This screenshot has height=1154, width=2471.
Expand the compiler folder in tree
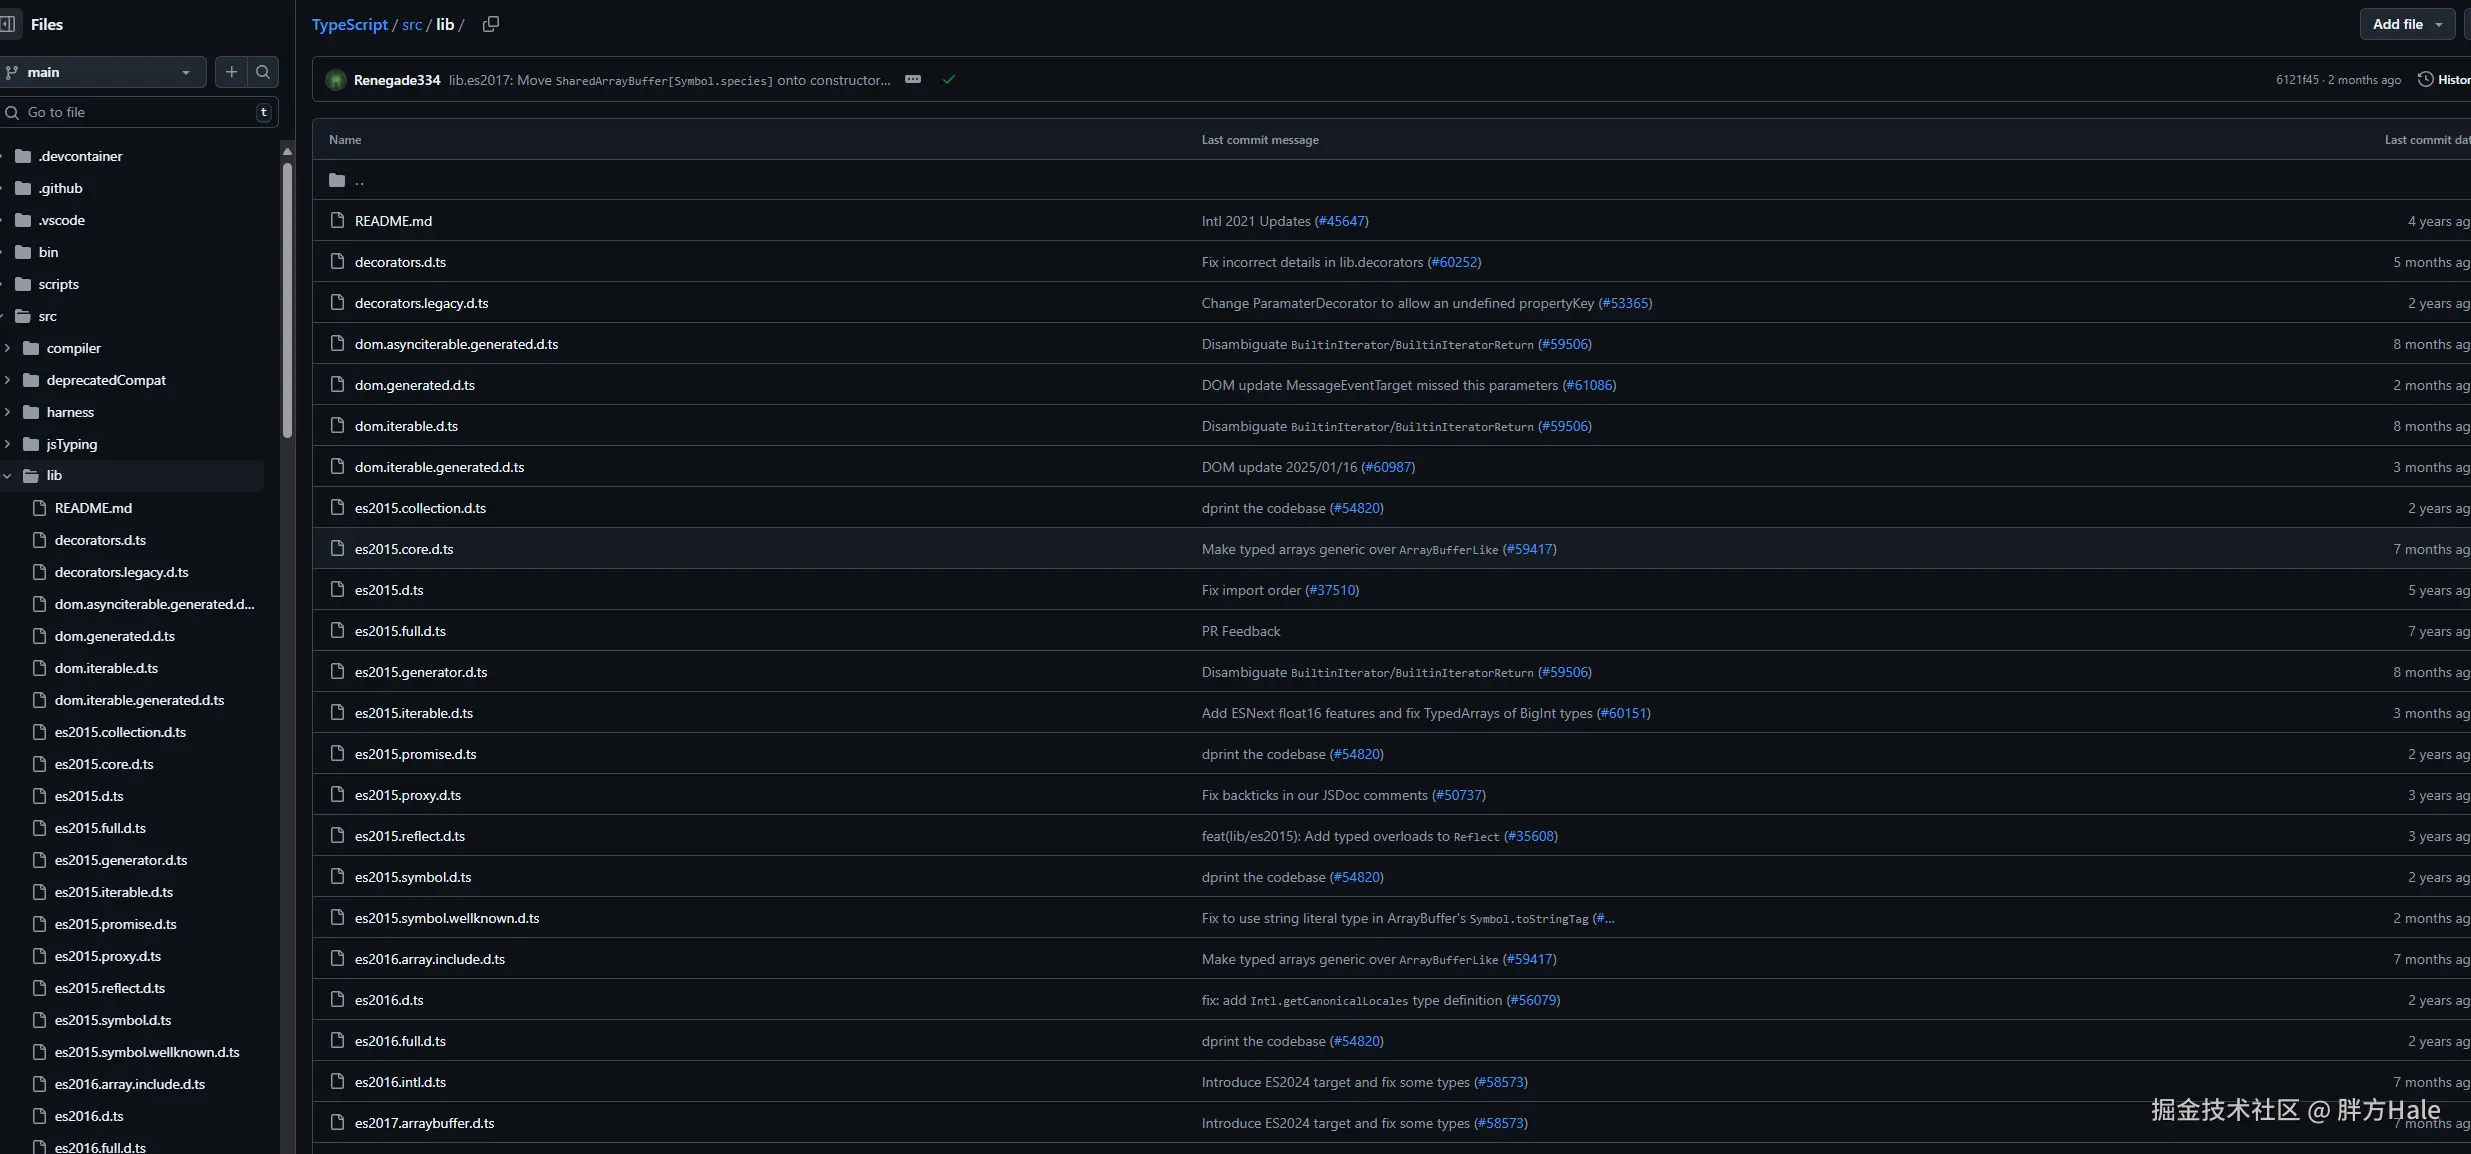(8, 348)
